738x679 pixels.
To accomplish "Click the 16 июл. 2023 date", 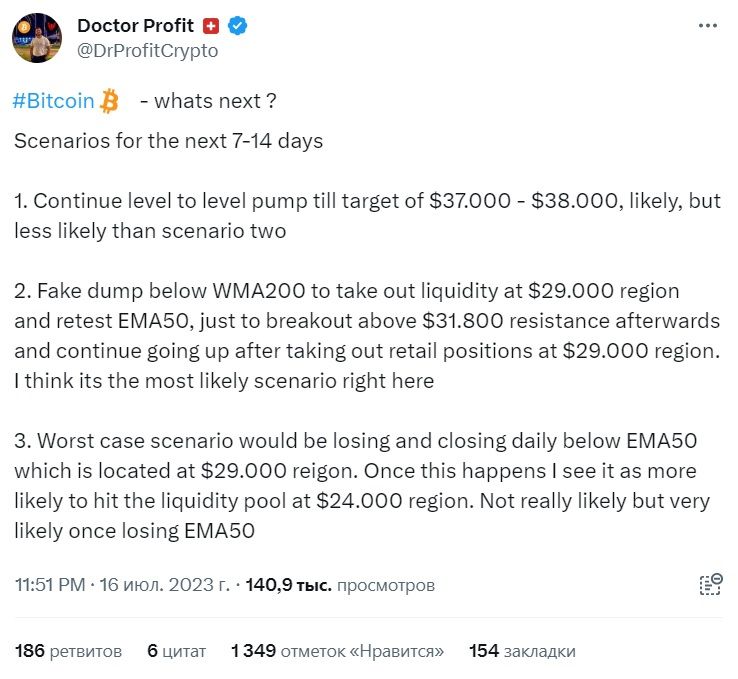I will coord(164,585).
